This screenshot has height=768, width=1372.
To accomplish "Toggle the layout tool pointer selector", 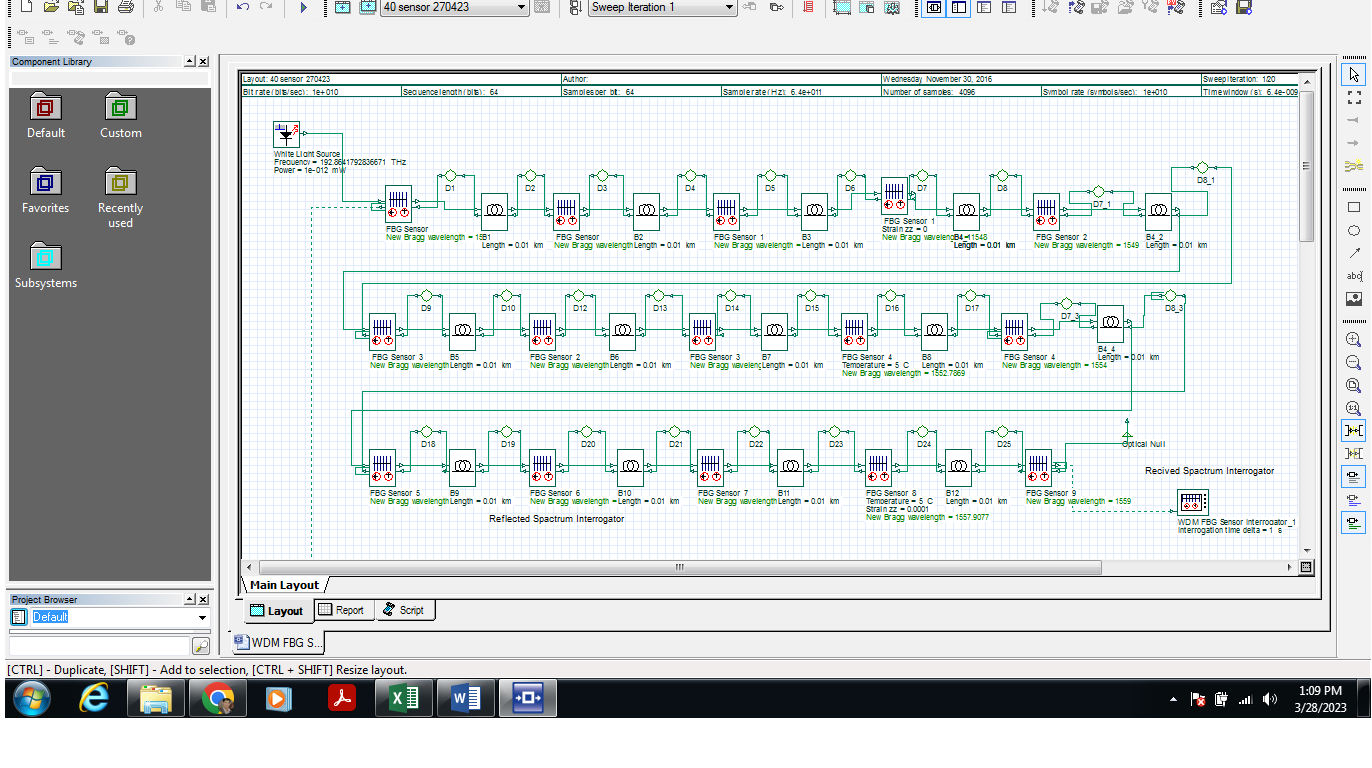I will coord(1354,75).
